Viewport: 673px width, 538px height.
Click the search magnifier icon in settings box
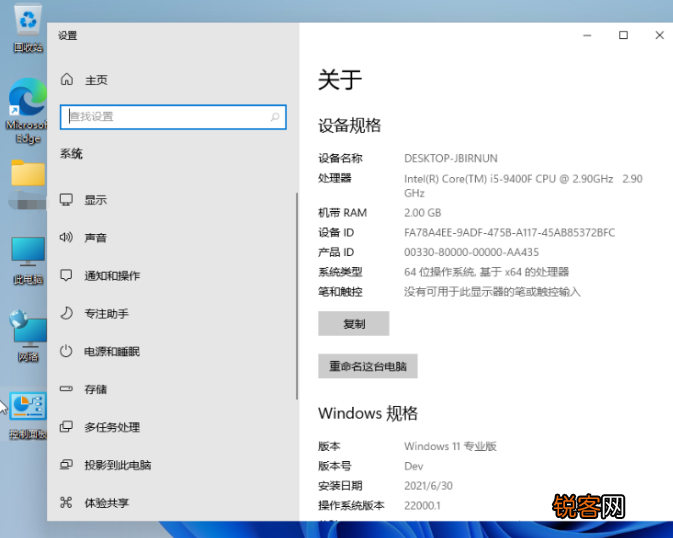click(275, 117)
